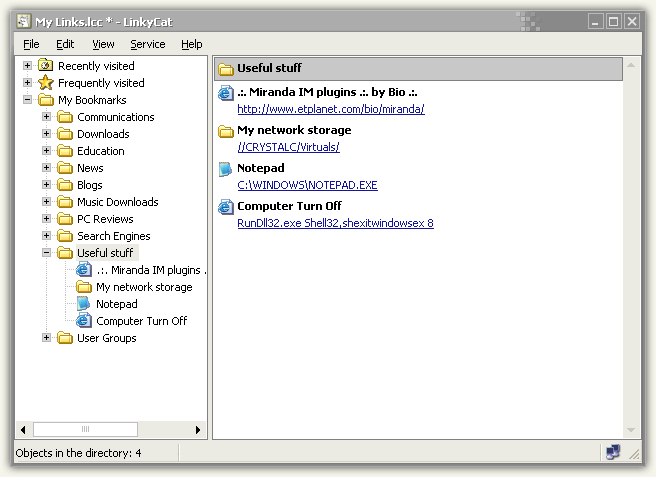
Task: Click the Useful stuff header folder icon
Action: tap(226, 69)
